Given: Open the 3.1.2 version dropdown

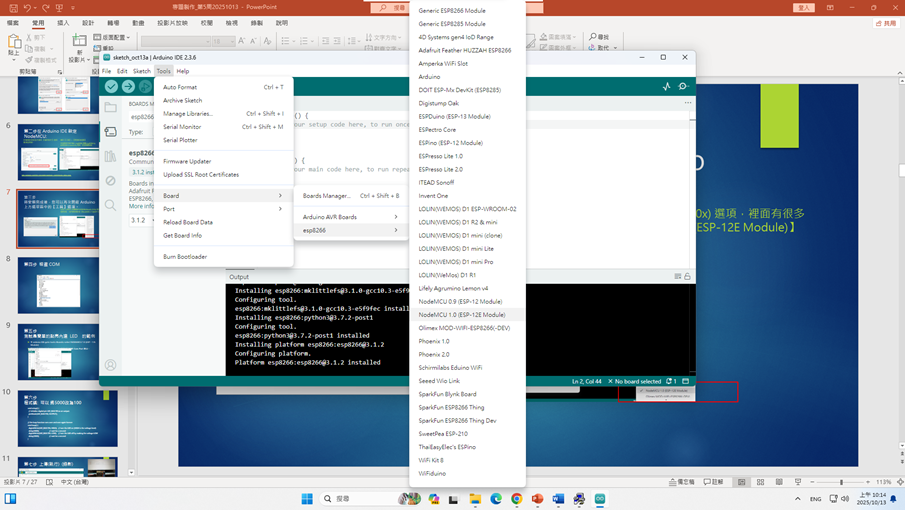Looking at the screenshot, I should (140, 220).
